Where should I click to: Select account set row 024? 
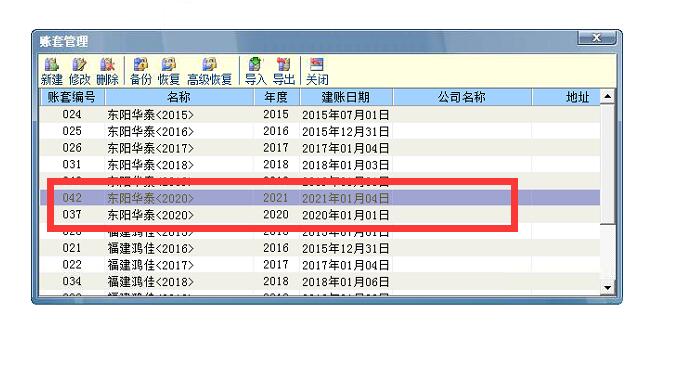coord(319,114)
